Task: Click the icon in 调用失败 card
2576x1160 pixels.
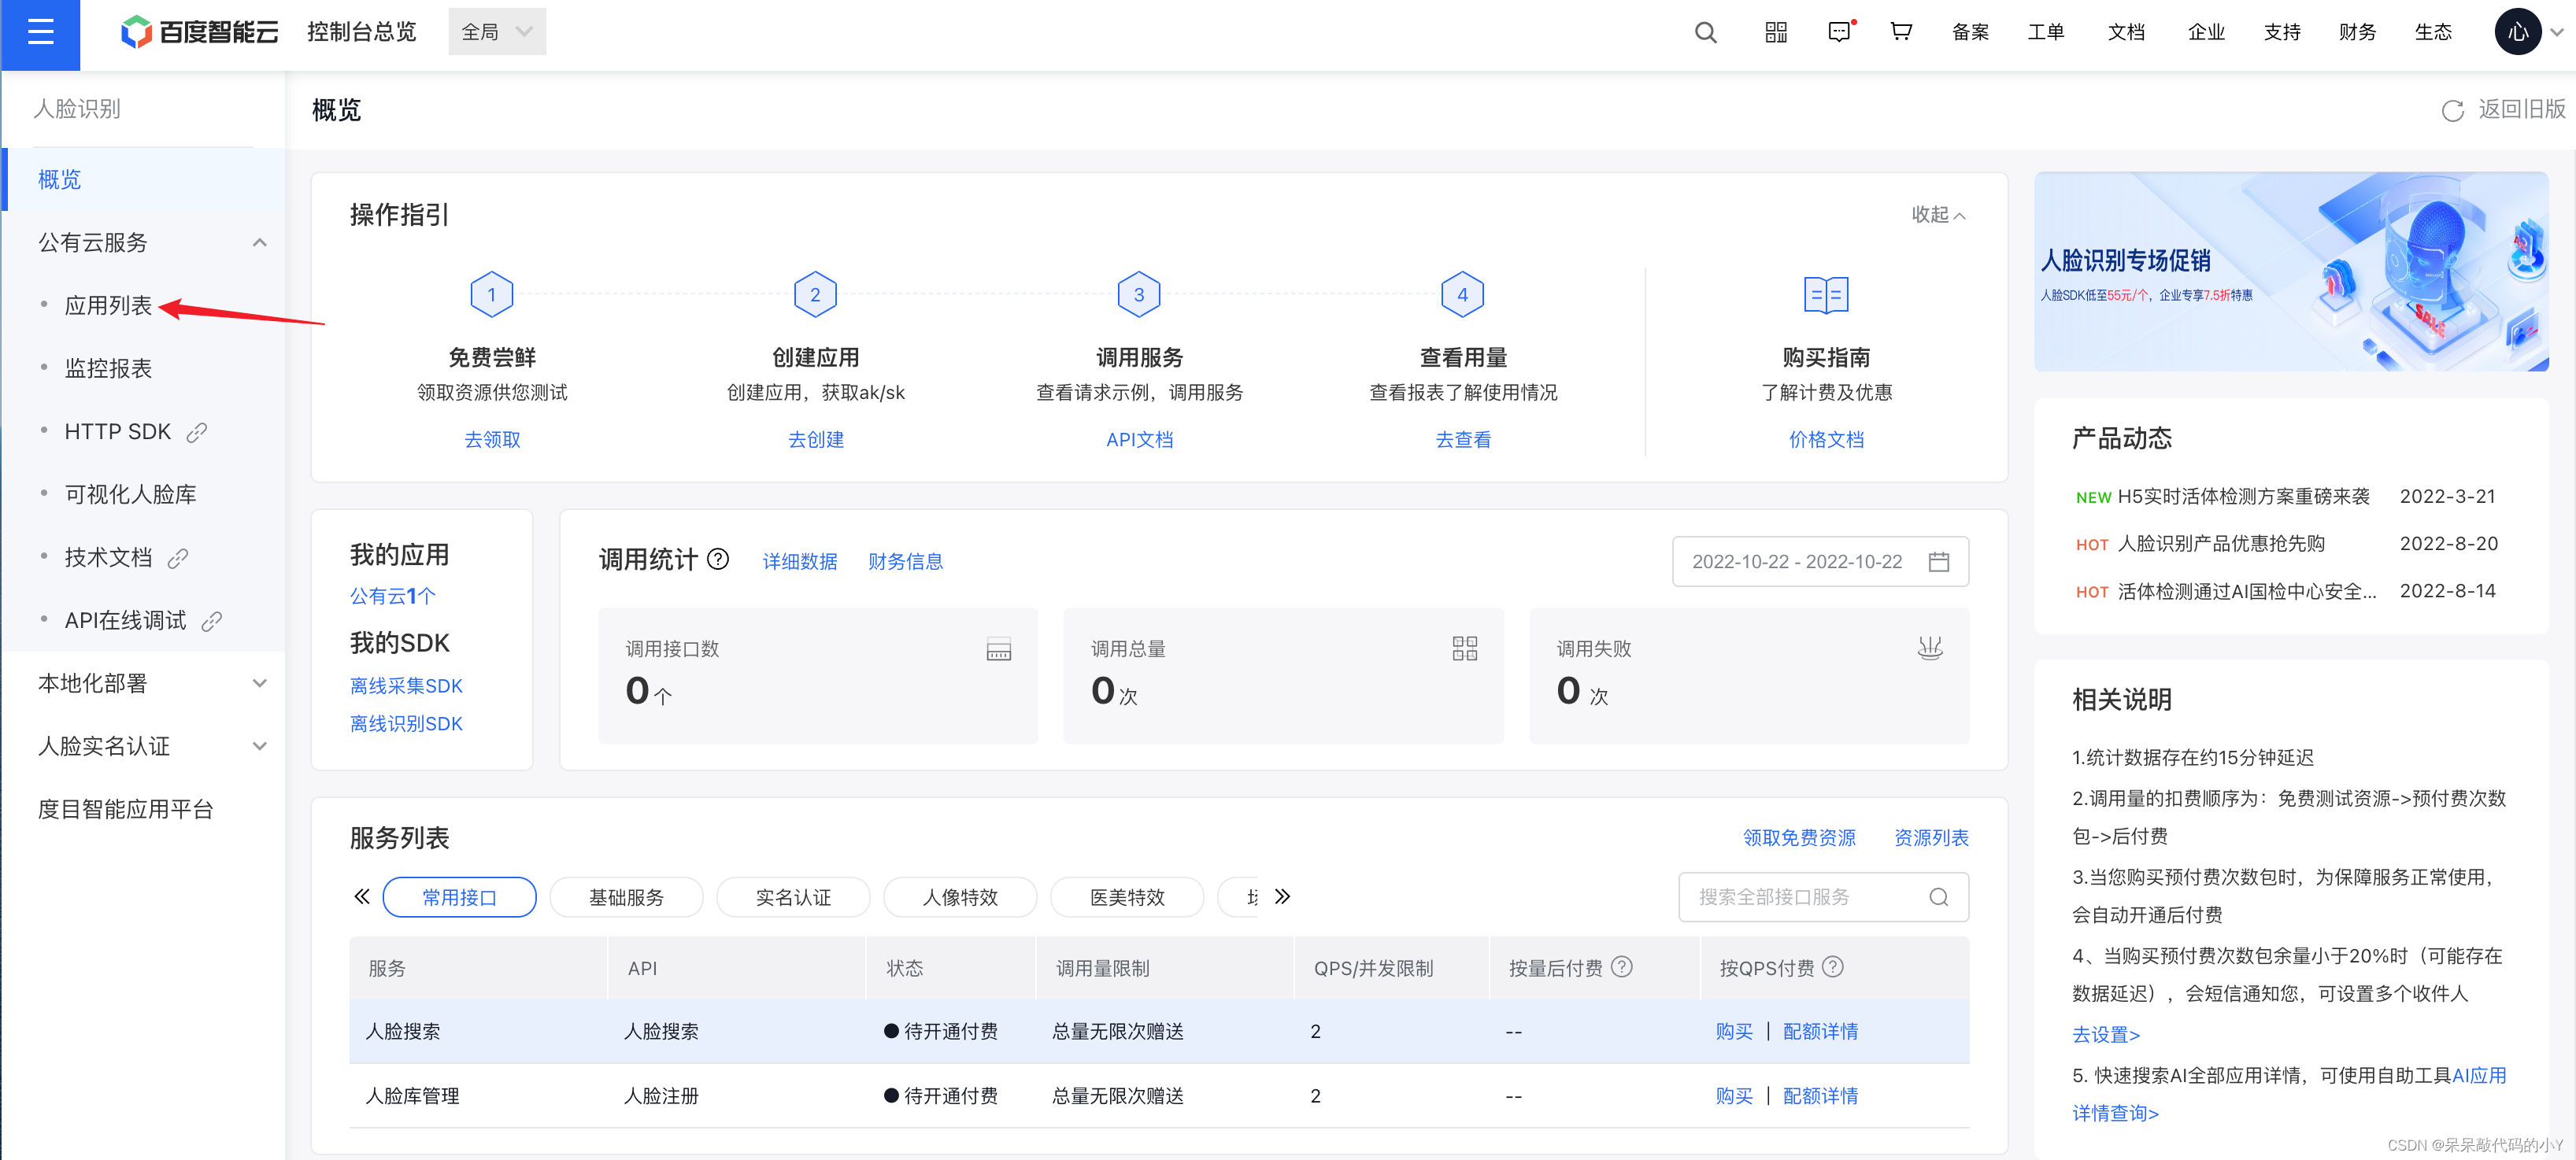Action: pyautogui.click(x=1929, y=648)
